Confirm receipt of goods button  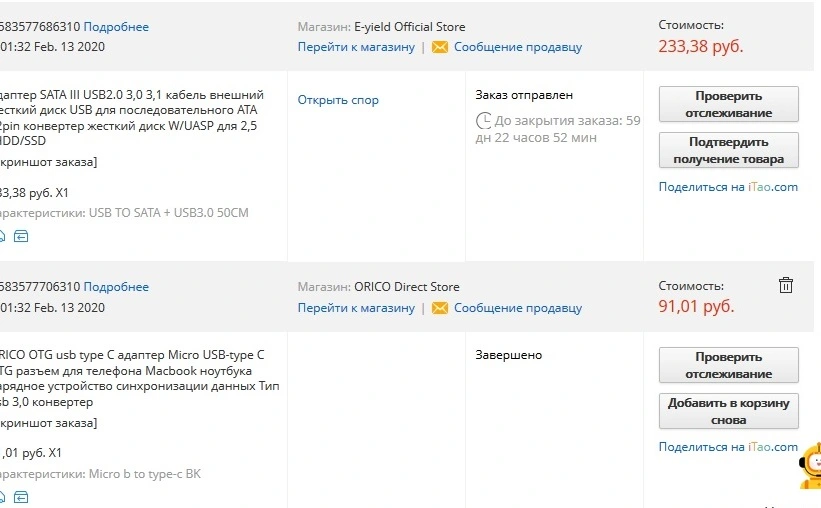pos(728,150)
